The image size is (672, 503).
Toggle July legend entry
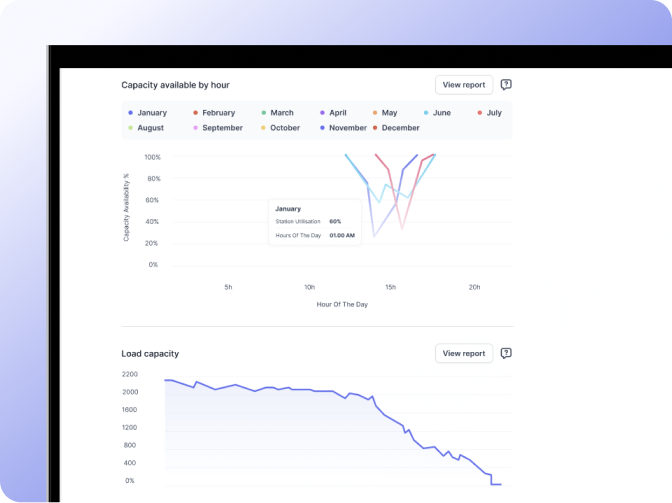point(489,113)
